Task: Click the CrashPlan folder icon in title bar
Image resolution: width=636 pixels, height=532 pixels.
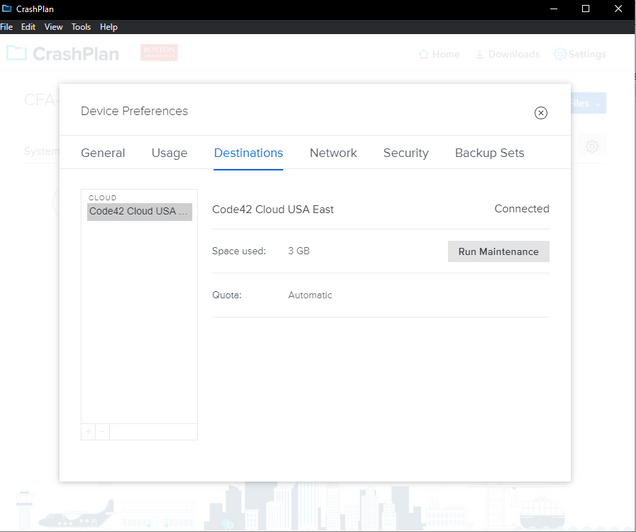Action: pyautogui.click(x=7, y=8)
